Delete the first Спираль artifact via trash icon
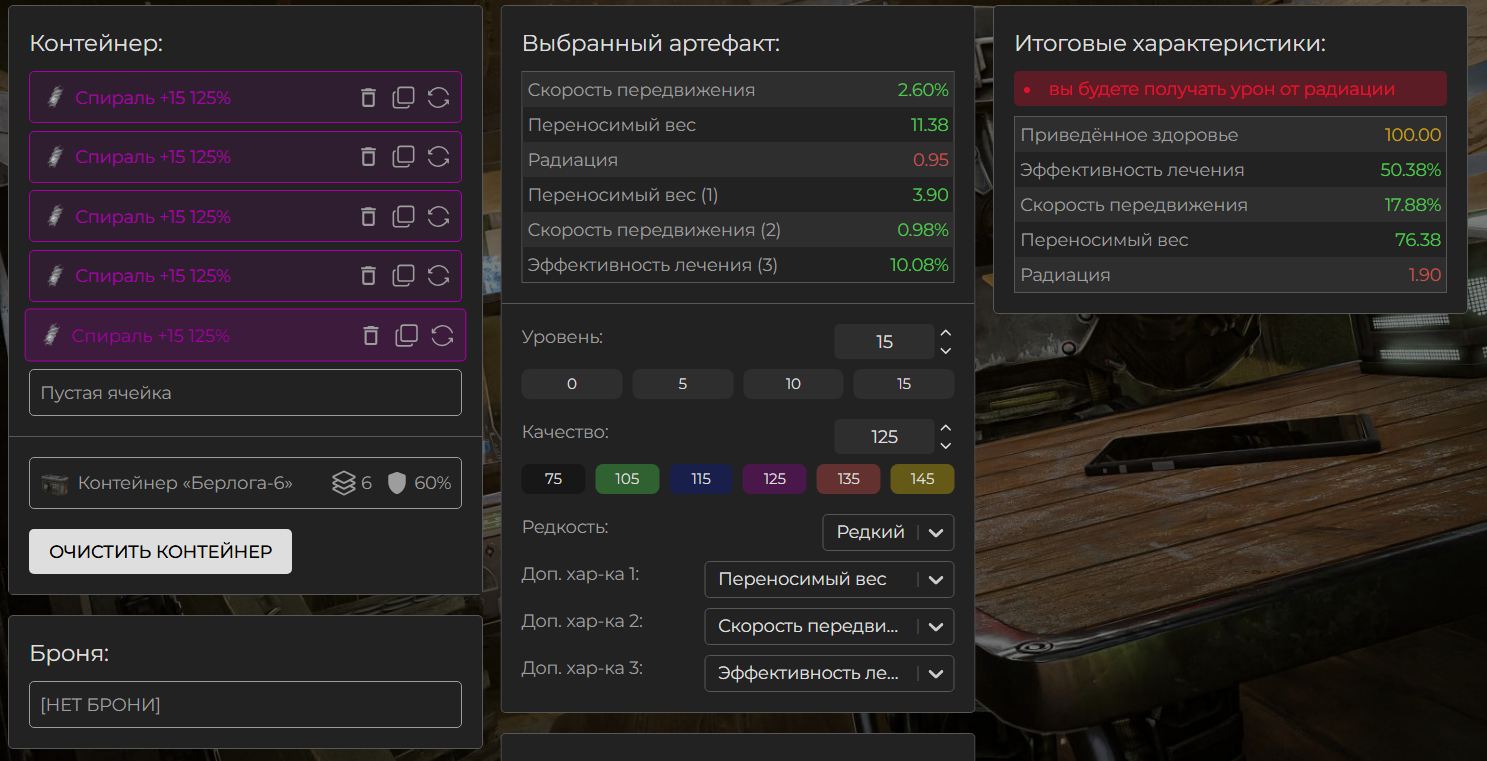1487x761 pixels. pyautogui.click(x=368, y=97)
